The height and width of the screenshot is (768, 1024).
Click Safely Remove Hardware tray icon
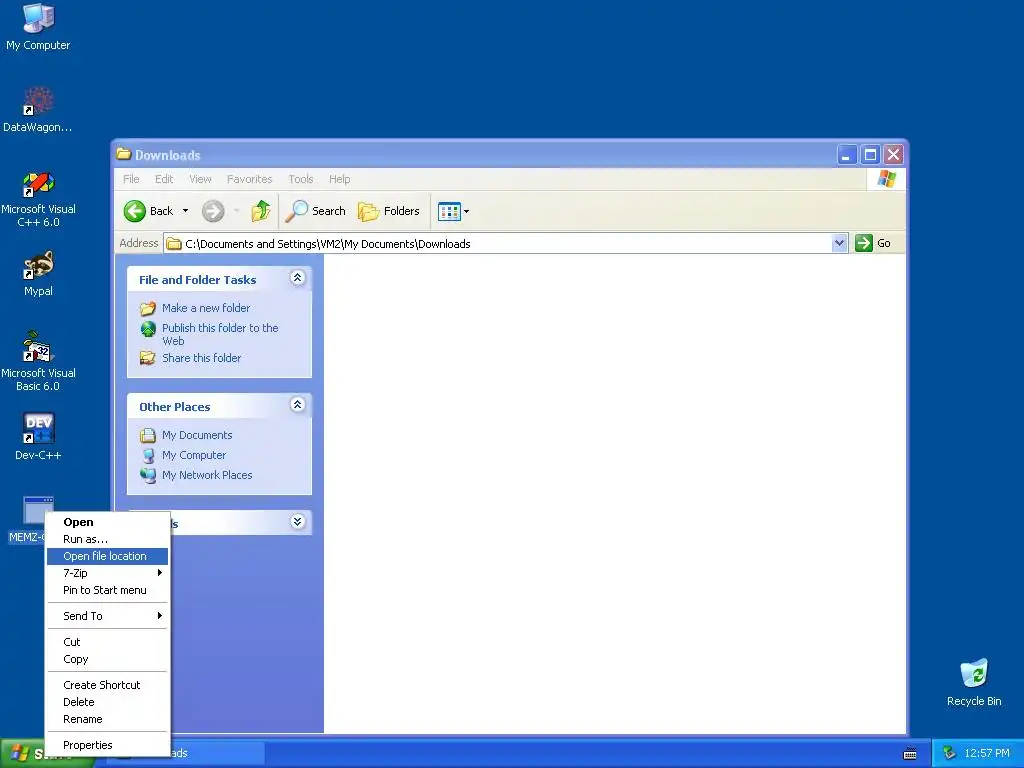949,753
